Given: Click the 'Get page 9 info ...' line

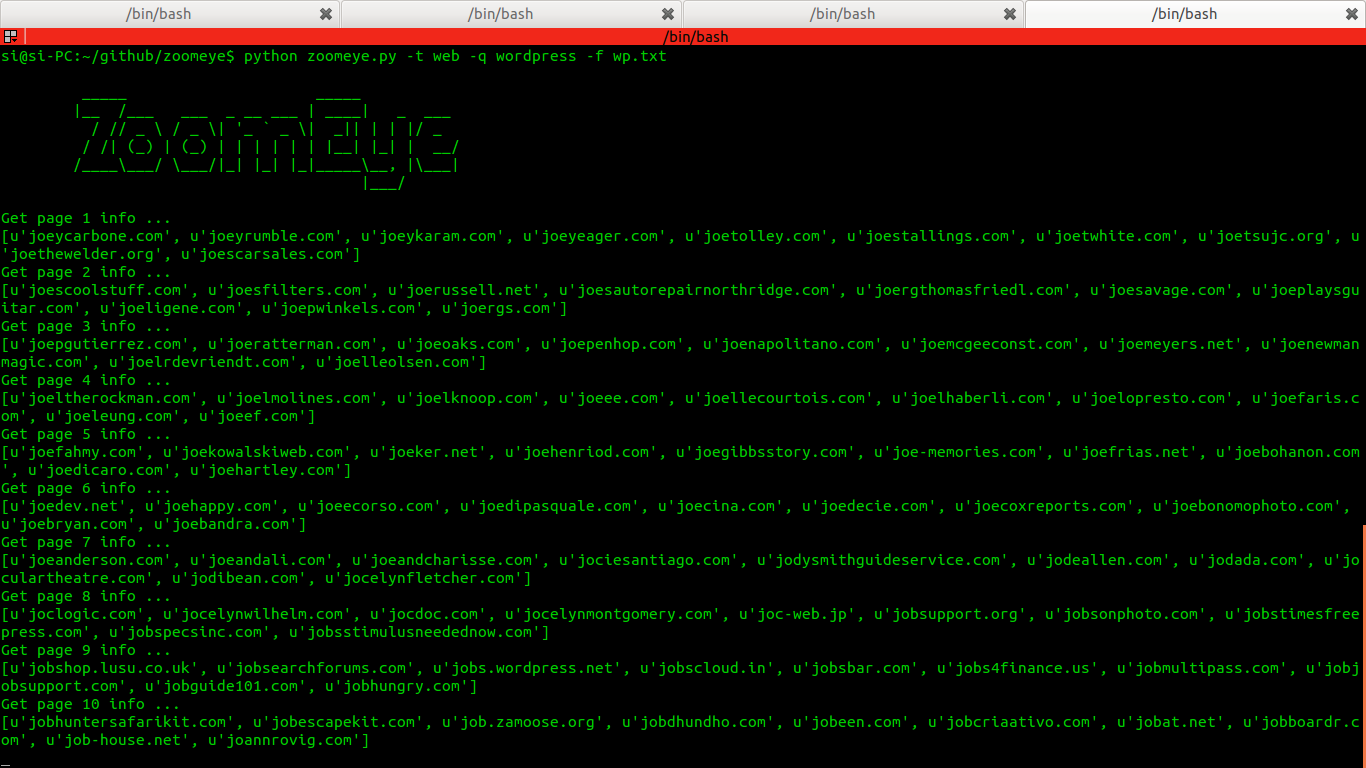Looking at the screenshot, I should (x=86, y=650).
